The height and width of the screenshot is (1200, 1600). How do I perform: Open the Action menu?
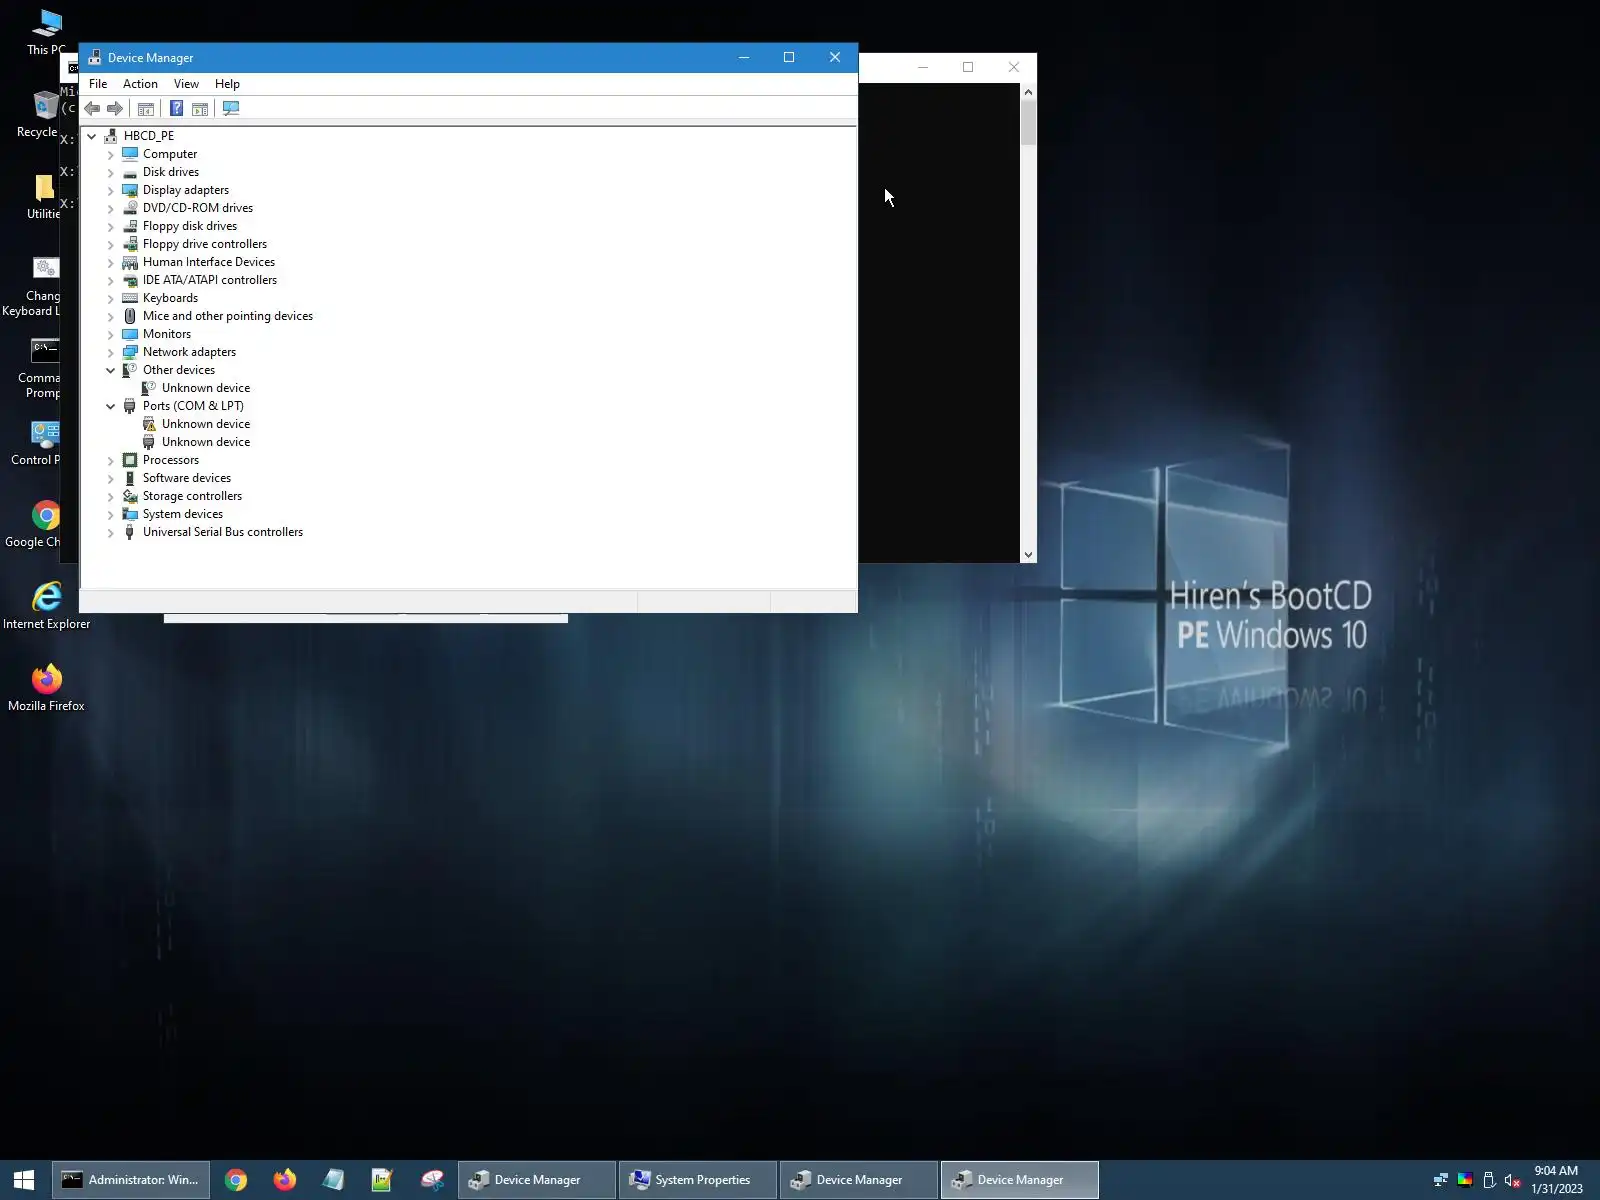pyautogui.click(x=140, y=84)
